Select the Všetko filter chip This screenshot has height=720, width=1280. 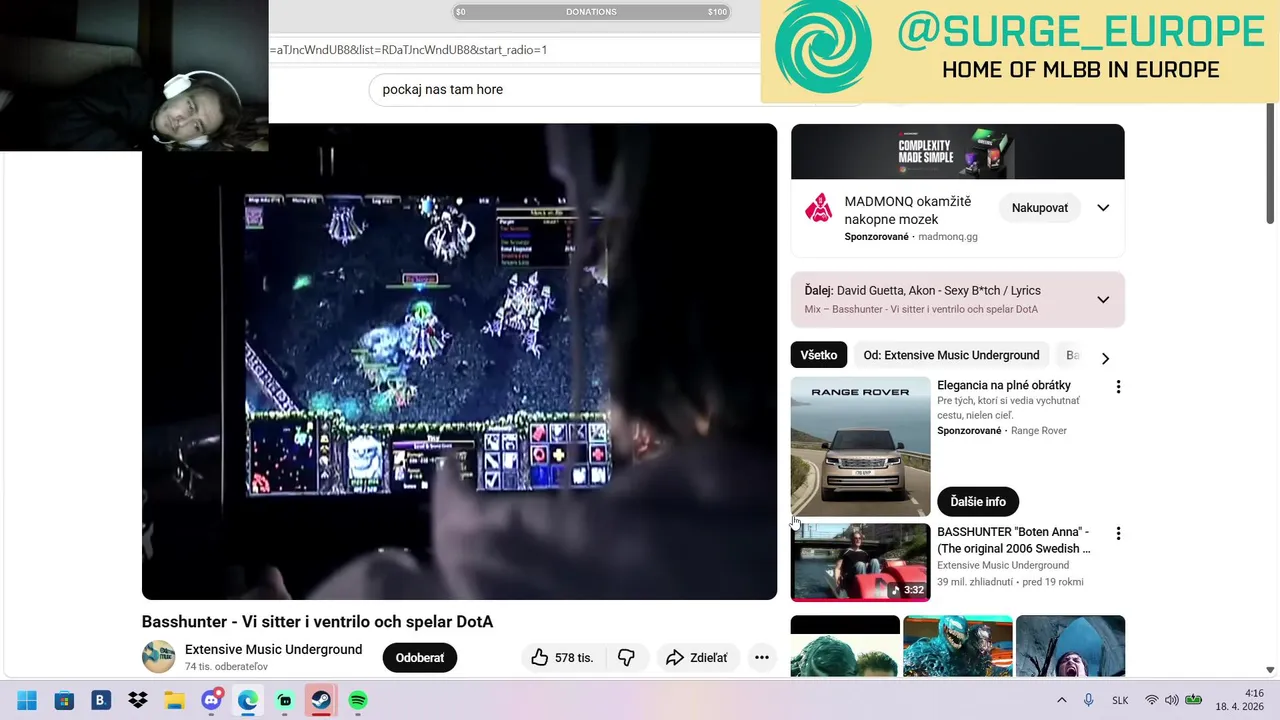pyautogui.click(x=819, y=355)
